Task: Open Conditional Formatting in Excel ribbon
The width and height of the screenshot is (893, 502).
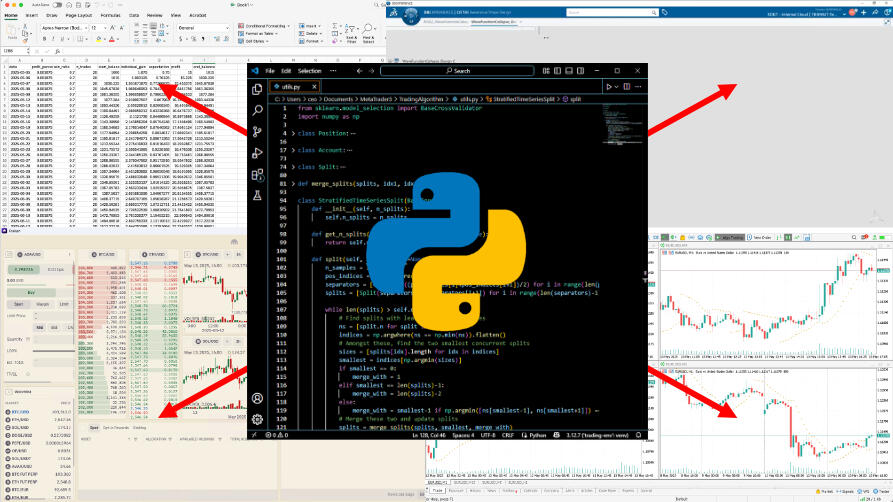Action: [x=264, y=26]
